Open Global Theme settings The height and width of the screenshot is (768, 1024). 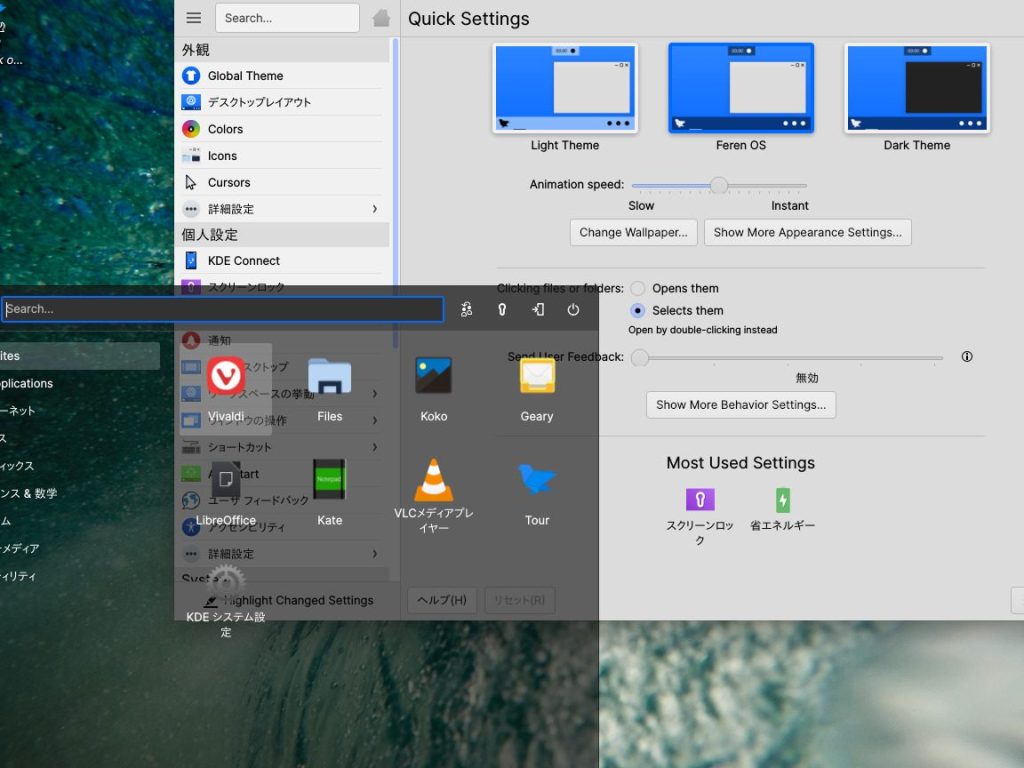tap(282, 76)
